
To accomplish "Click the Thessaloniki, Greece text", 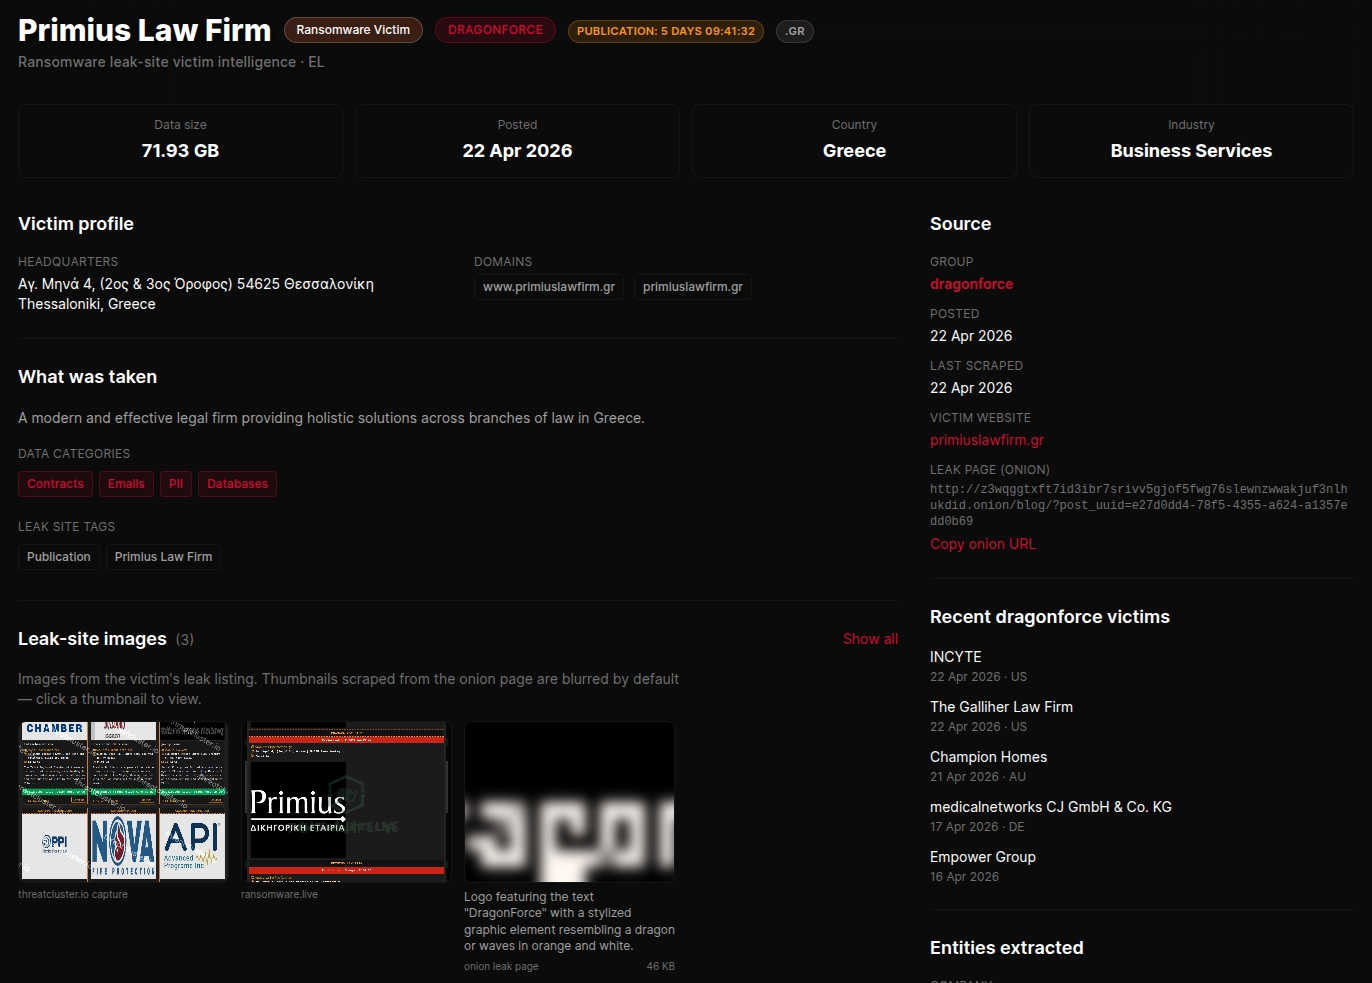I will coord(87,304).
